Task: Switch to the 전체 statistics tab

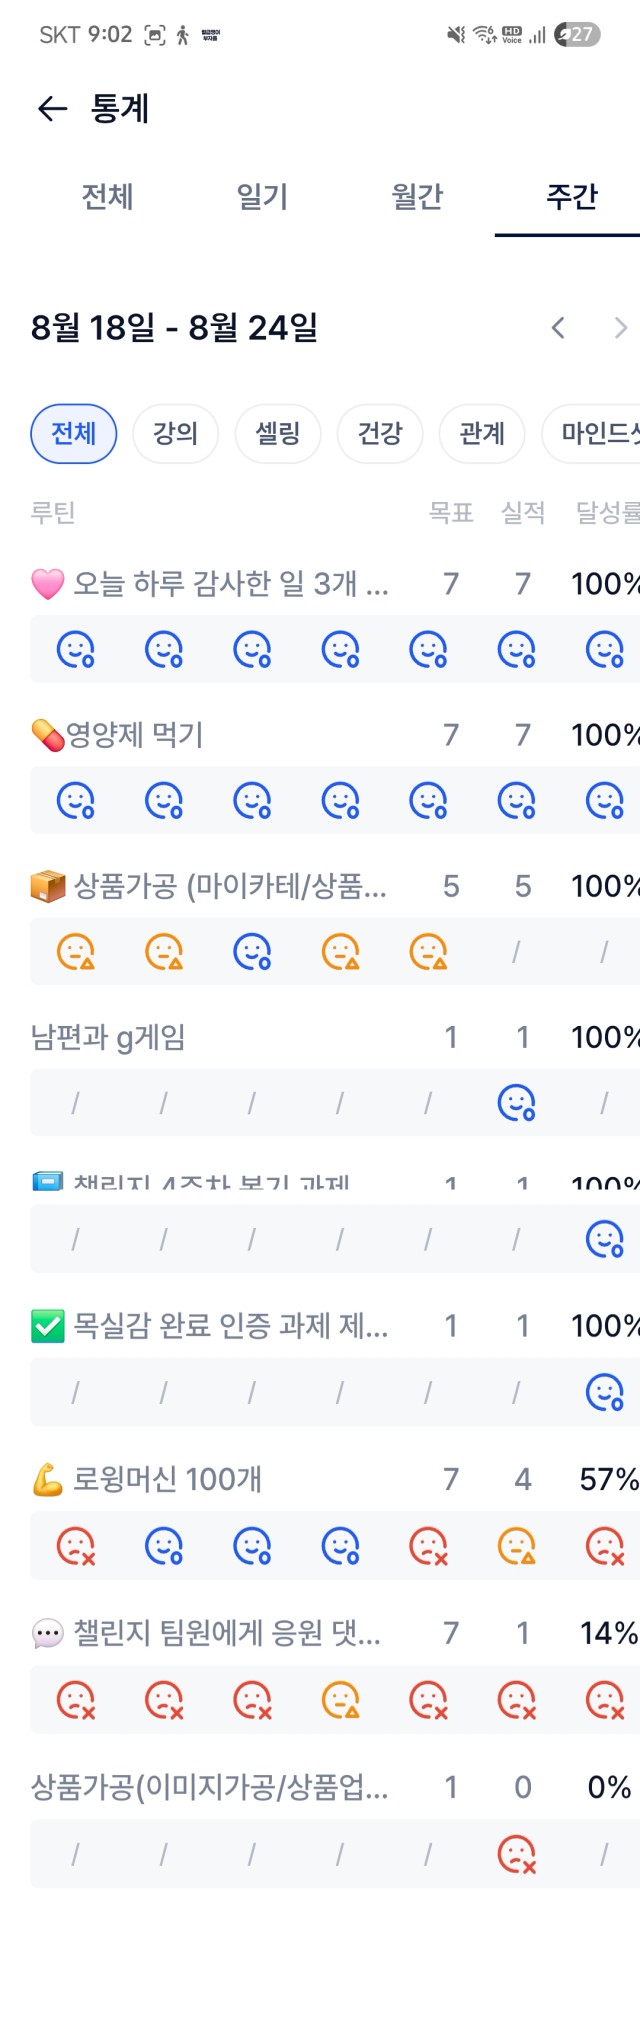Action: click(107, 196)
